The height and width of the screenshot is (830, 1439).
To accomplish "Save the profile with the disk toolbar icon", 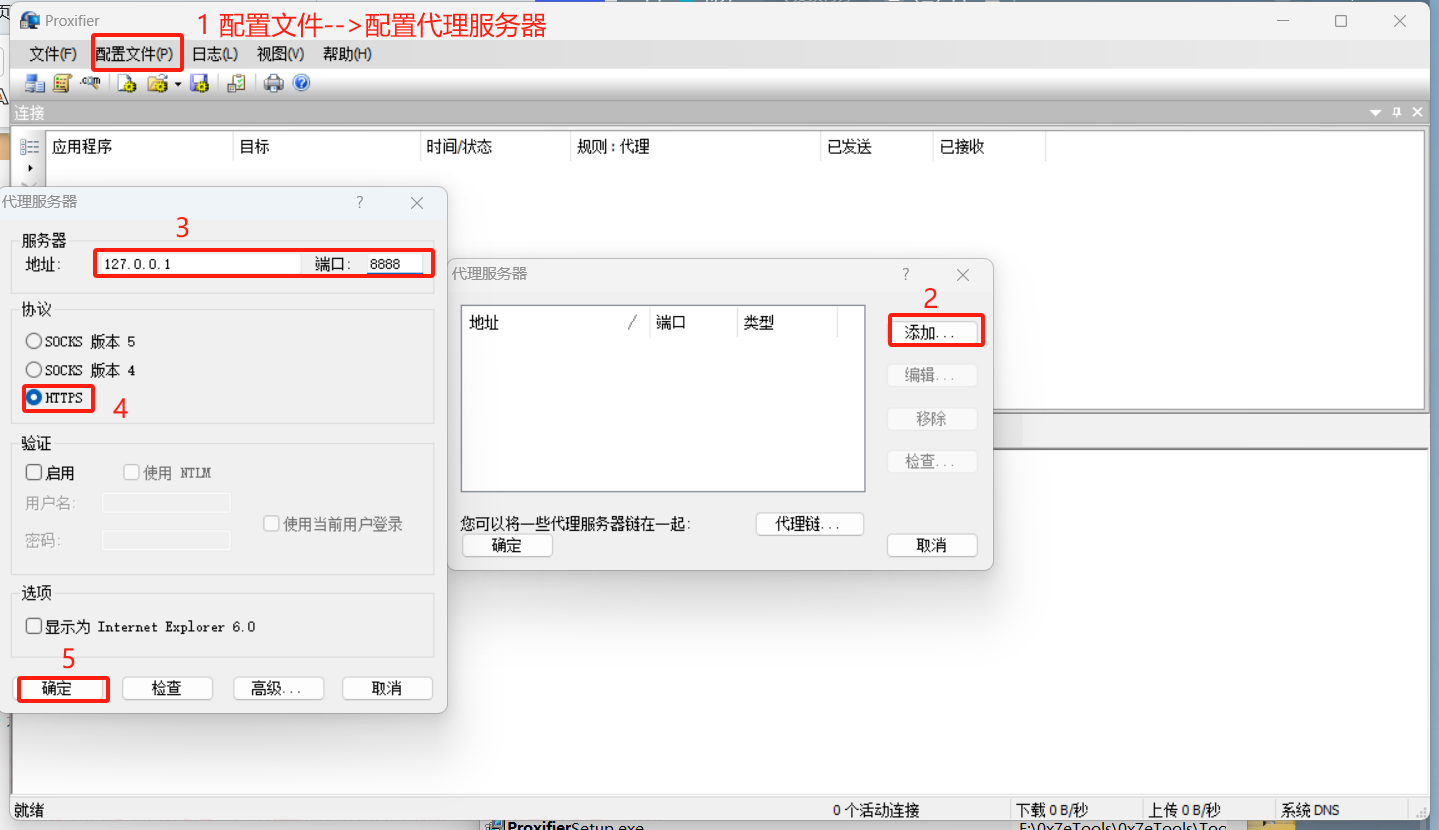I will pos(200,83).
